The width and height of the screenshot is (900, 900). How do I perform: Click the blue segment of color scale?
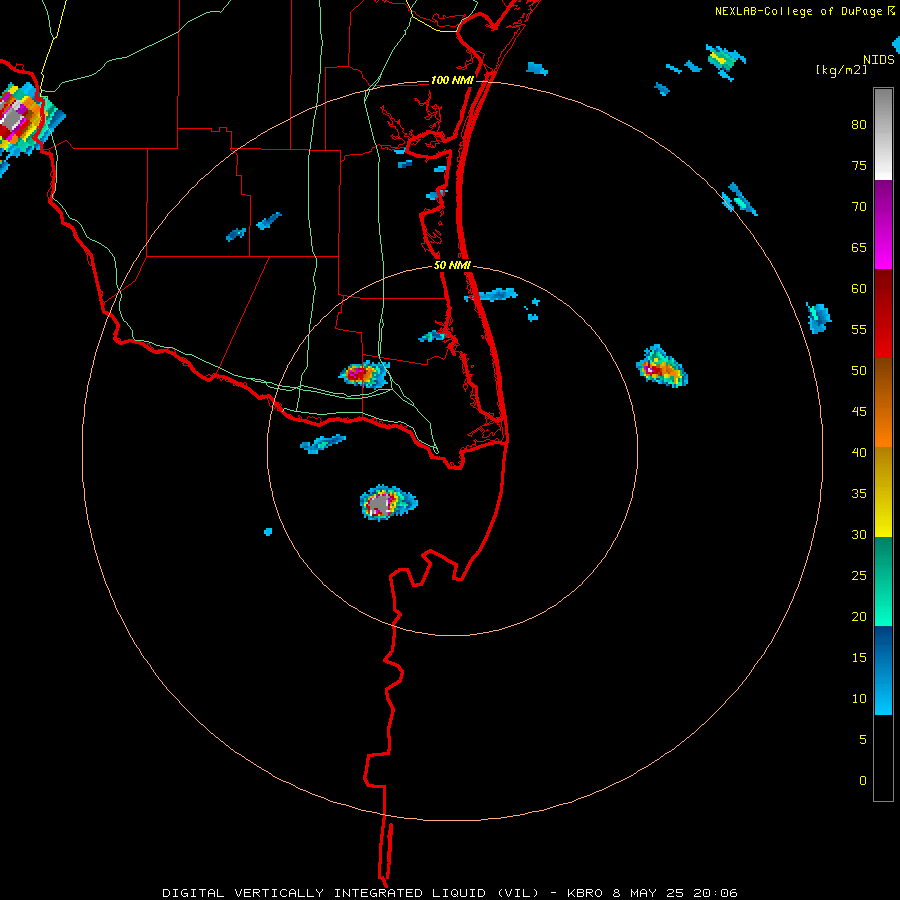click(883, 670)
